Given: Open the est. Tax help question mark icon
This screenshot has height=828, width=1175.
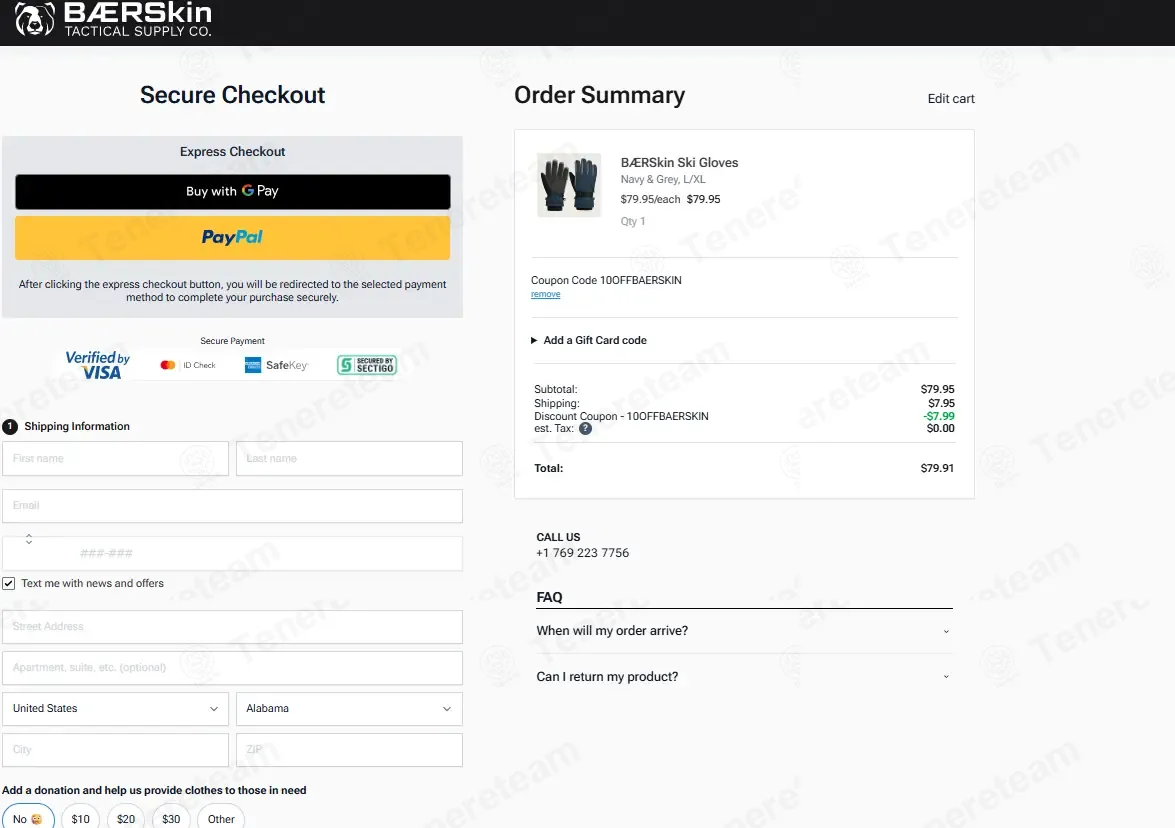Looking at the screenshot, I should coord(585,429).
